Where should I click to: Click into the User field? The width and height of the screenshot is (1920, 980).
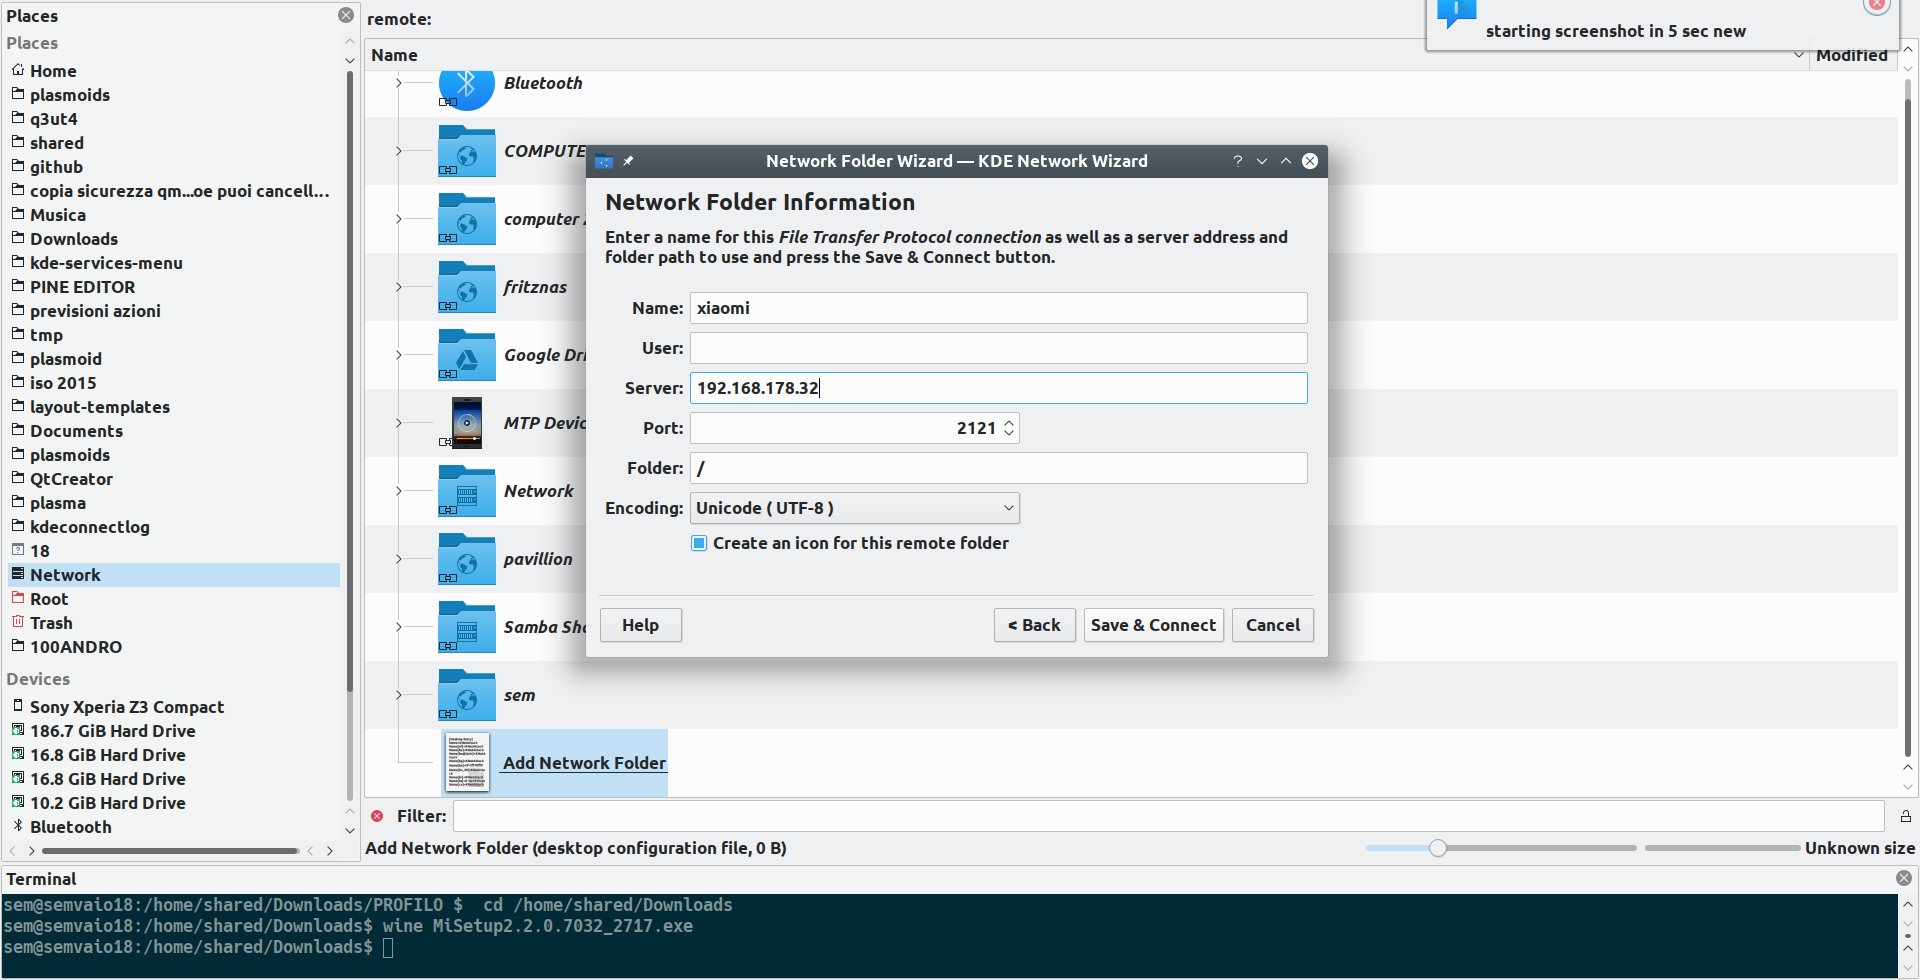(998, 348)
